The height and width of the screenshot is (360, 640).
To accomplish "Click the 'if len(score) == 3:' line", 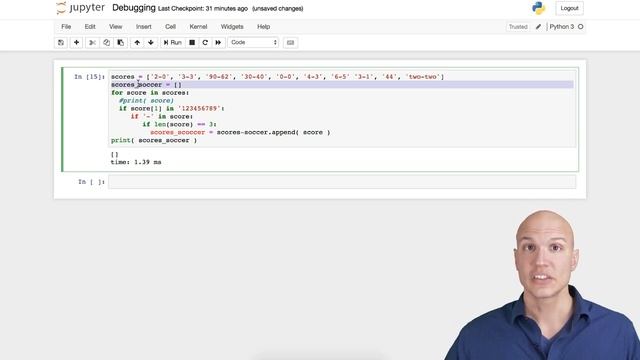I will pyautogui.click(x=179, y=124).
